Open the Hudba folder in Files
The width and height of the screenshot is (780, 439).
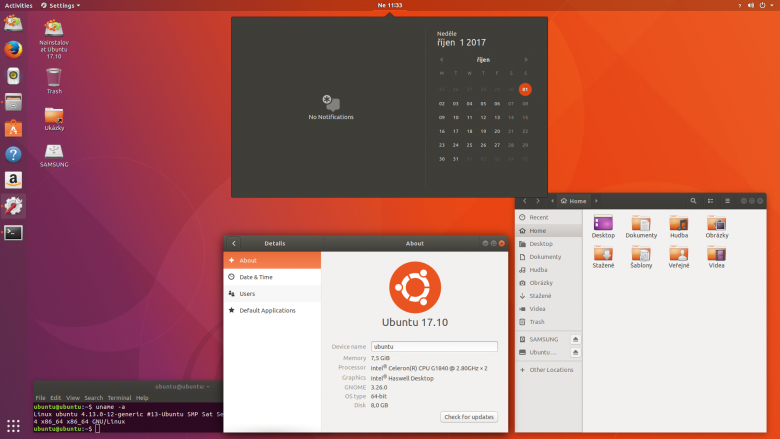pos(679,227)
